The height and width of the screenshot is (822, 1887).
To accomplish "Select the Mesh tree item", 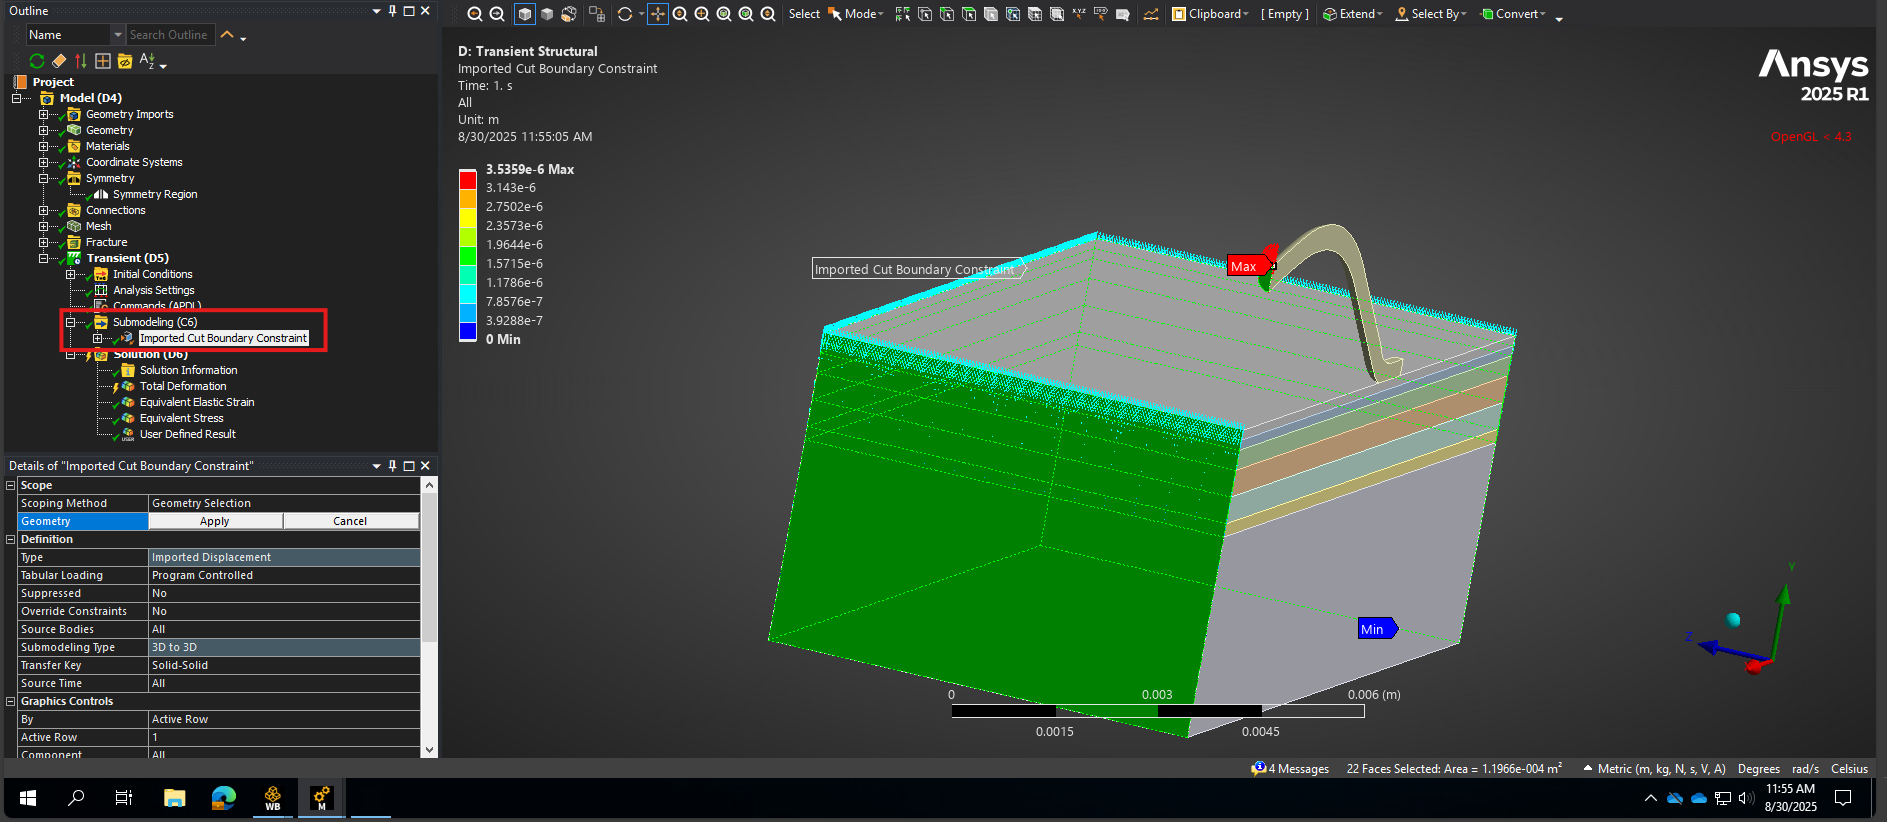I will 98,226.
